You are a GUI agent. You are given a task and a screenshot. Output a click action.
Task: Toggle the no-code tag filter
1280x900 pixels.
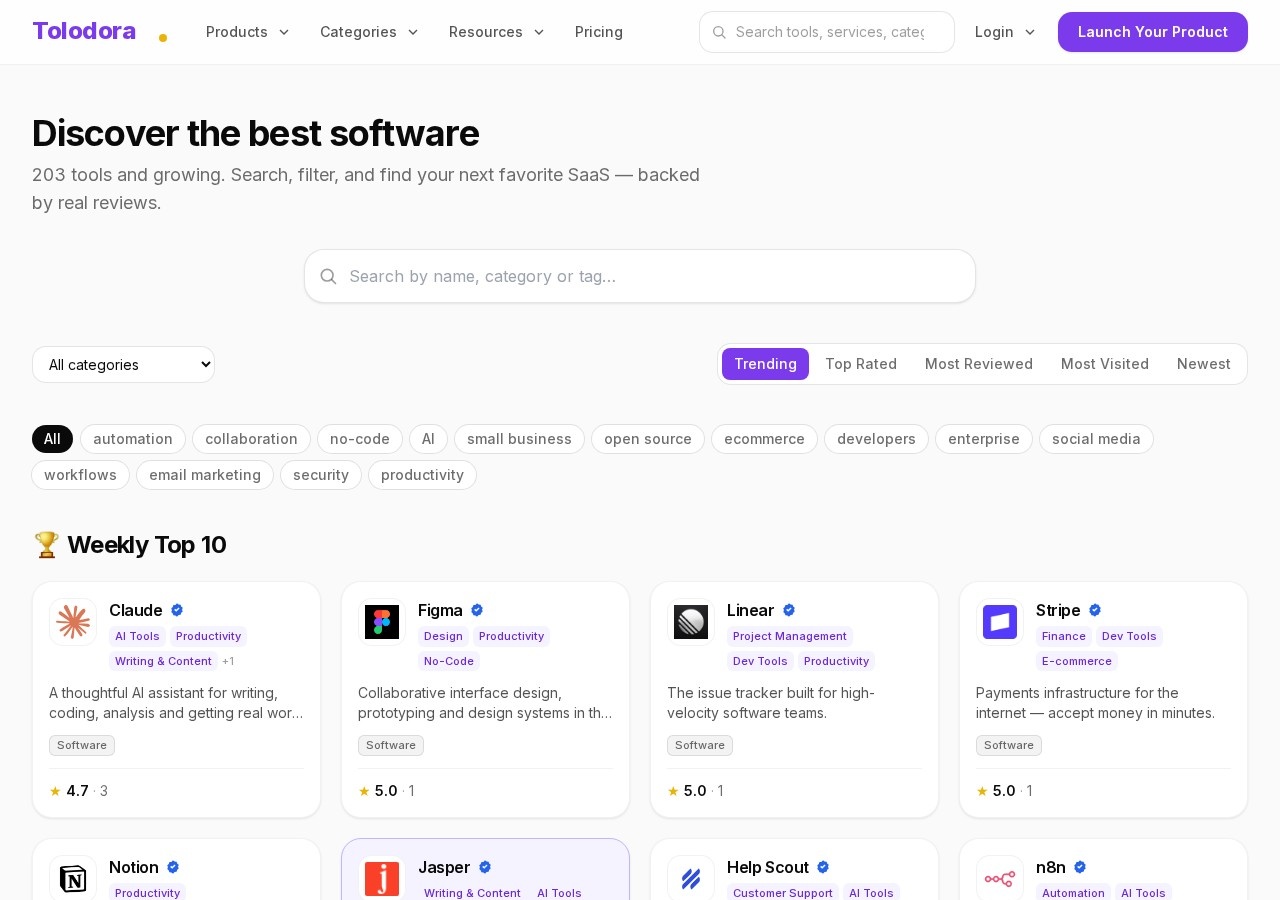pyautogui.click(x=360, y=439)
